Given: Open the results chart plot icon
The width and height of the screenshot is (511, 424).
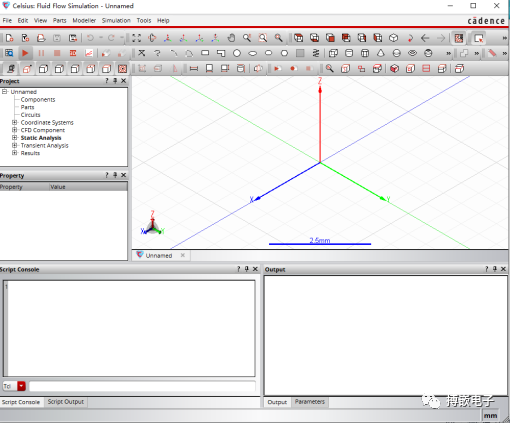Looking at the screenshot, I should [89, 53].
